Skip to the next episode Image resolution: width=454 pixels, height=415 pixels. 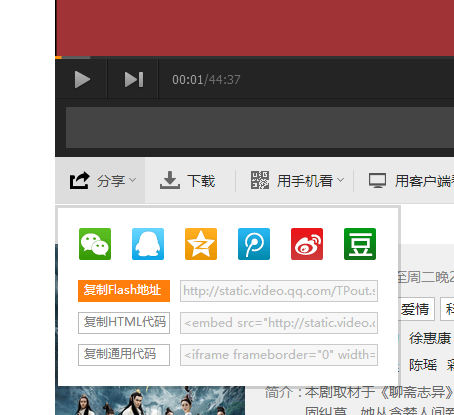click(134, 80)
